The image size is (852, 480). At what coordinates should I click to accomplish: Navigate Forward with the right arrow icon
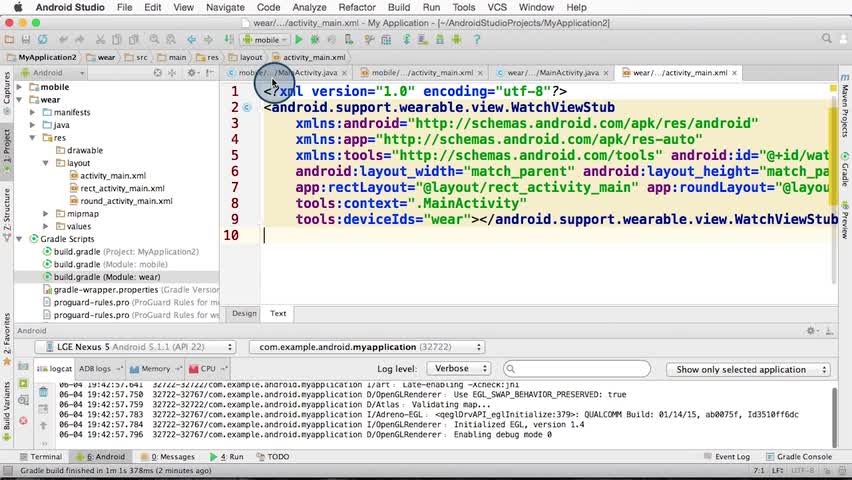(x=208, y=40)
